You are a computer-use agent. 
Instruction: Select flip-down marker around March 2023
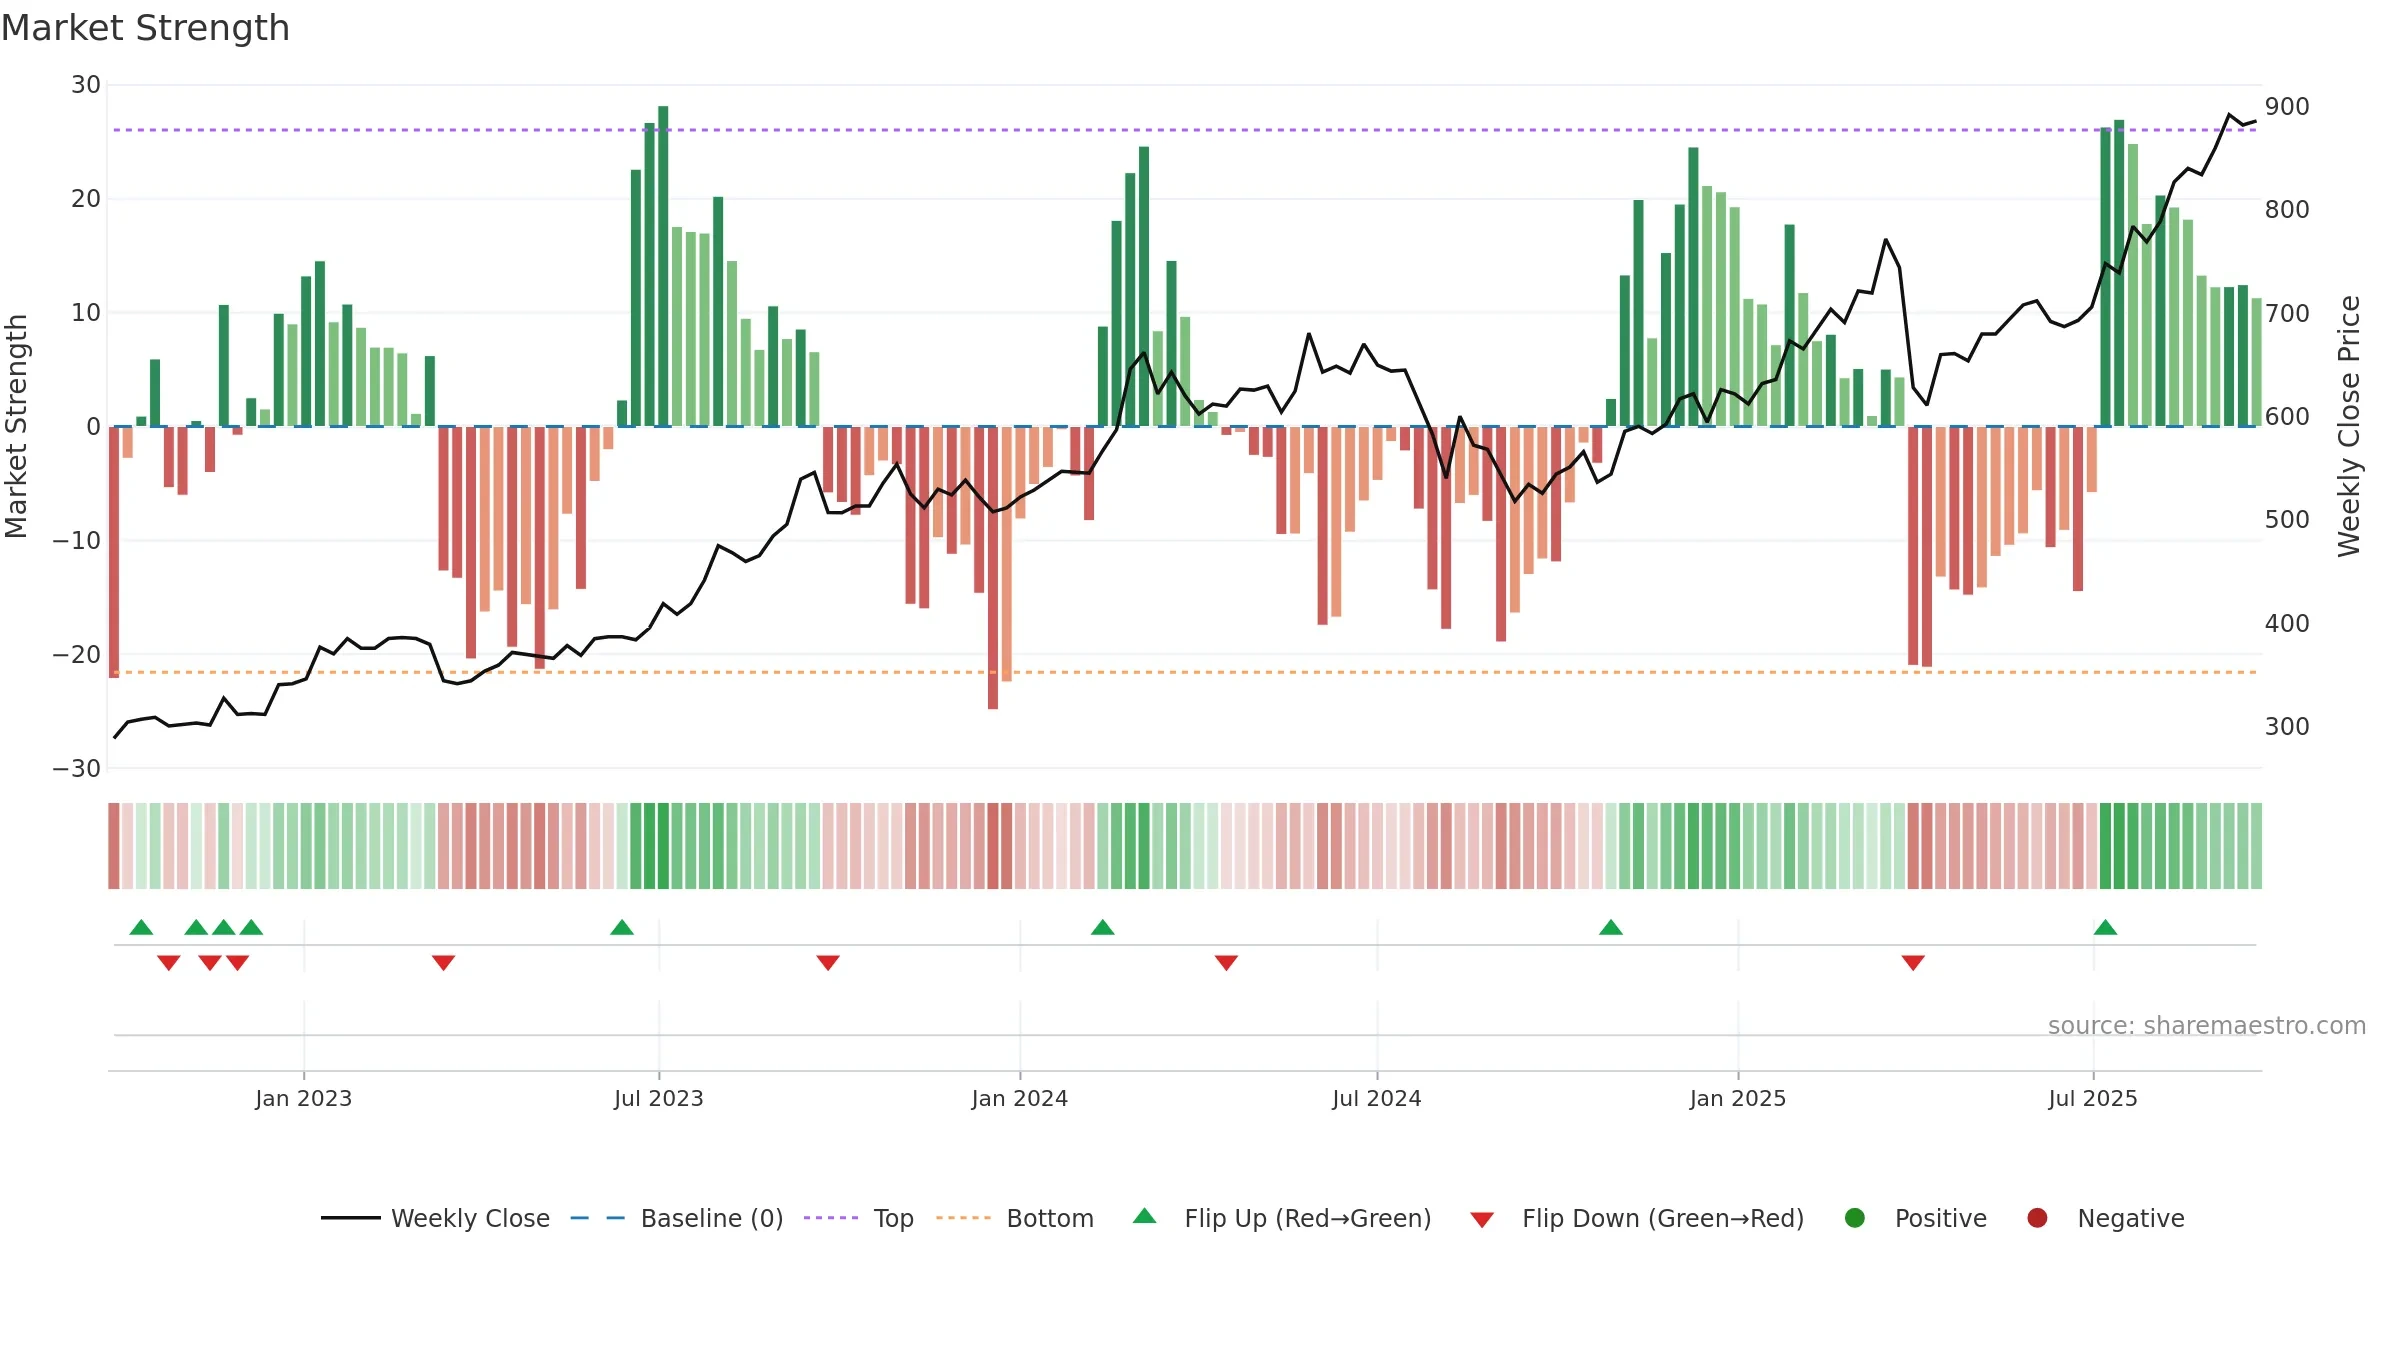coord(444,963)
